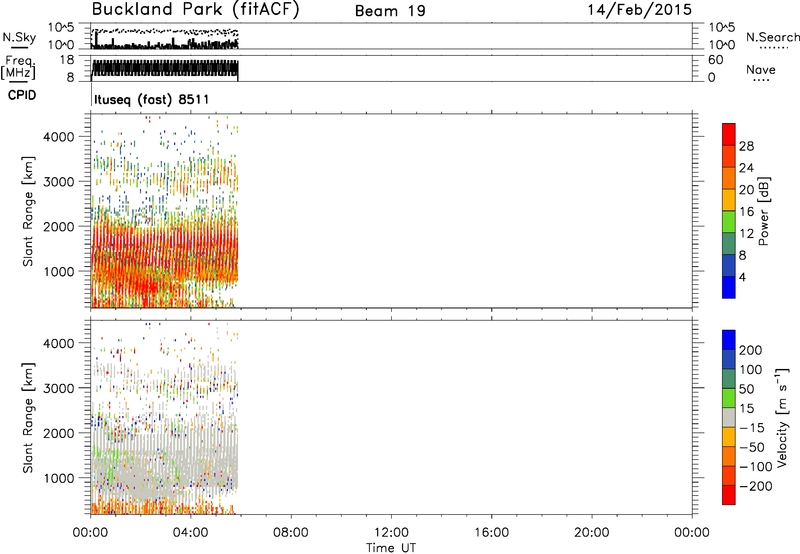Image resolution: width=800 pixels, height=554 pixels.
Task: Click the '10^5' label on left noise axis
Action: click(61, 28)
